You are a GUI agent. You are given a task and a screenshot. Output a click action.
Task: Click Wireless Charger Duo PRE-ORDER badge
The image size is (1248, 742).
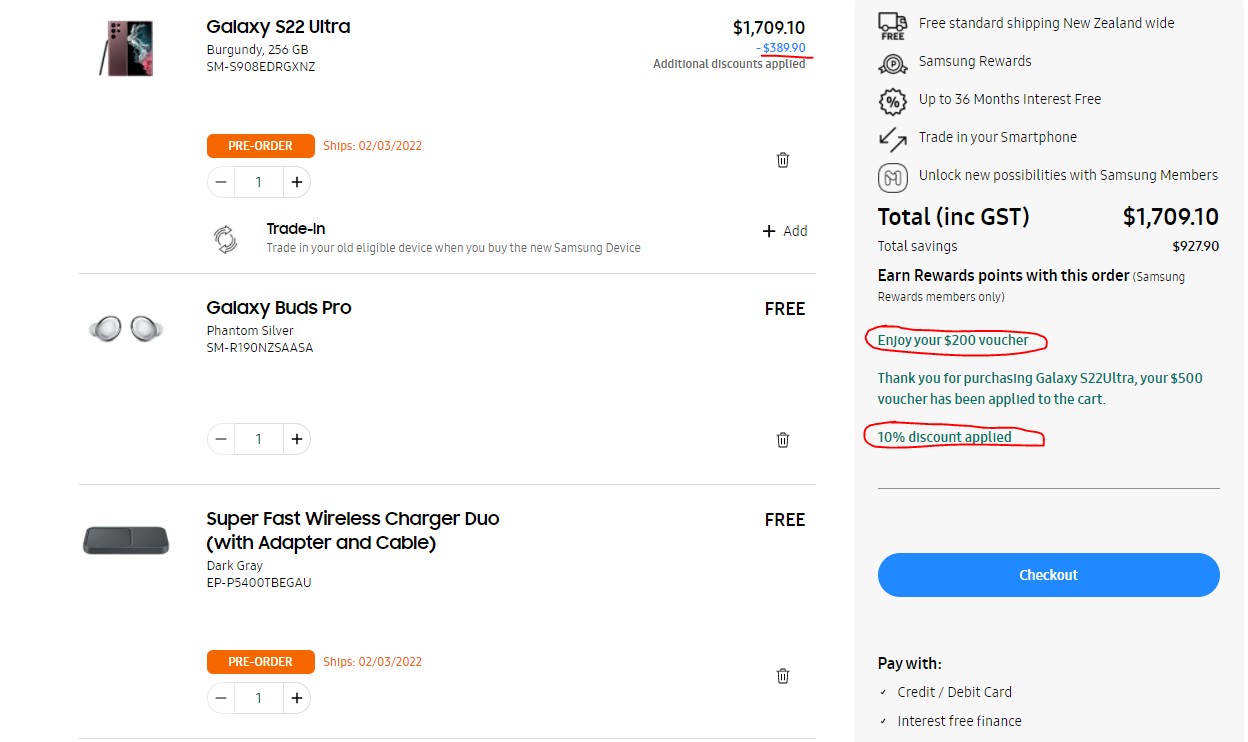261,662
